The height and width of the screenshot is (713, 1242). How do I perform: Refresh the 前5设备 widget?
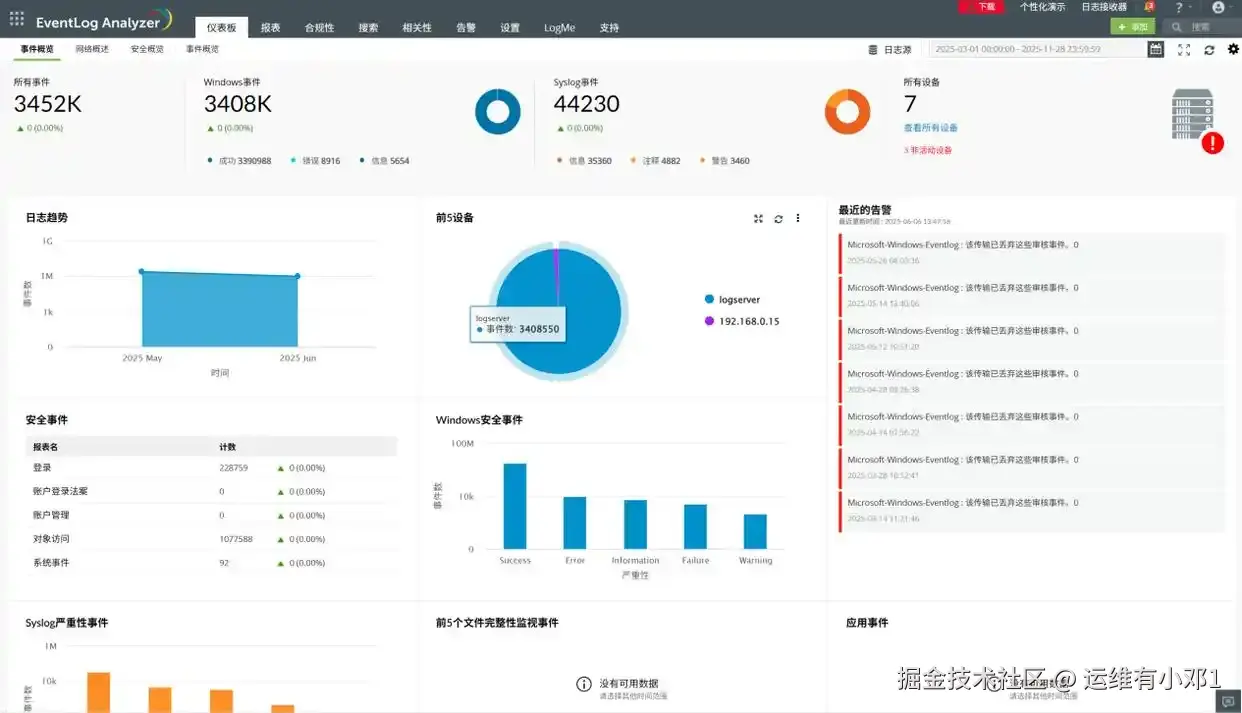coord(778,218)
